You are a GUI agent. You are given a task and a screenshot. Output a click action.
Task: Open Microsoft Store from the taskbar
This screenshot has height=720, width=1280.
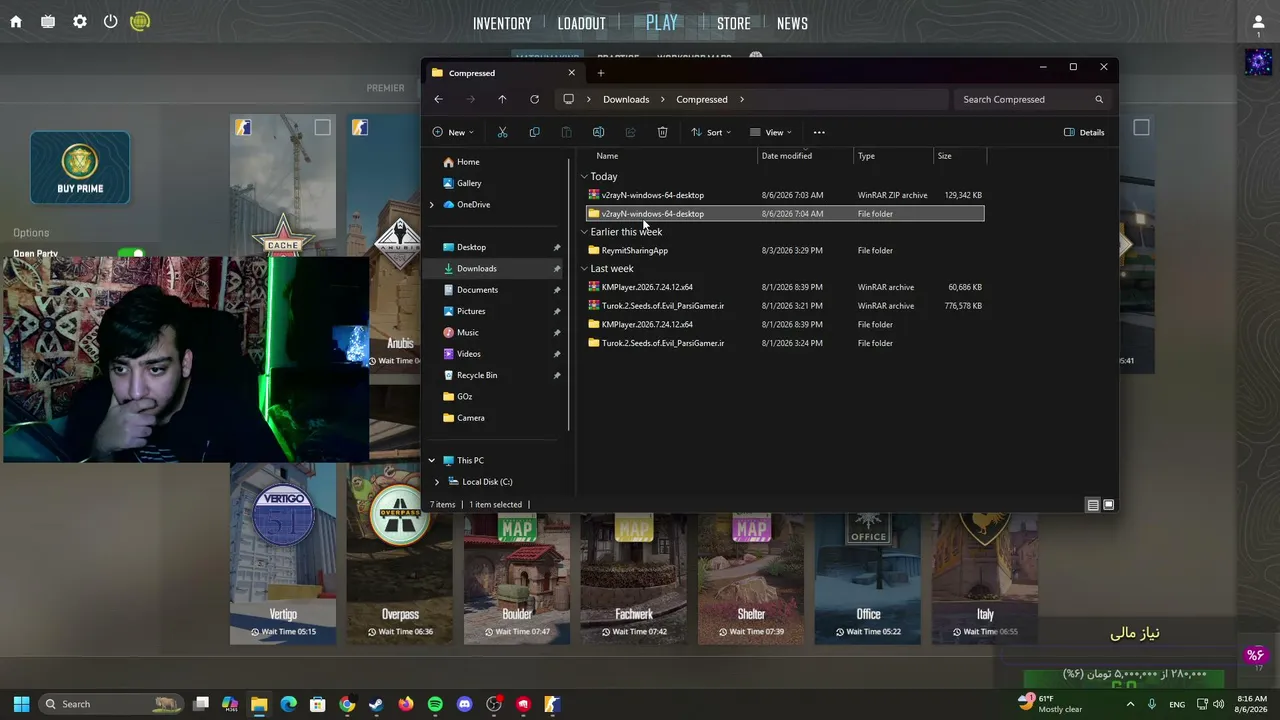click(x=318, y=704)
